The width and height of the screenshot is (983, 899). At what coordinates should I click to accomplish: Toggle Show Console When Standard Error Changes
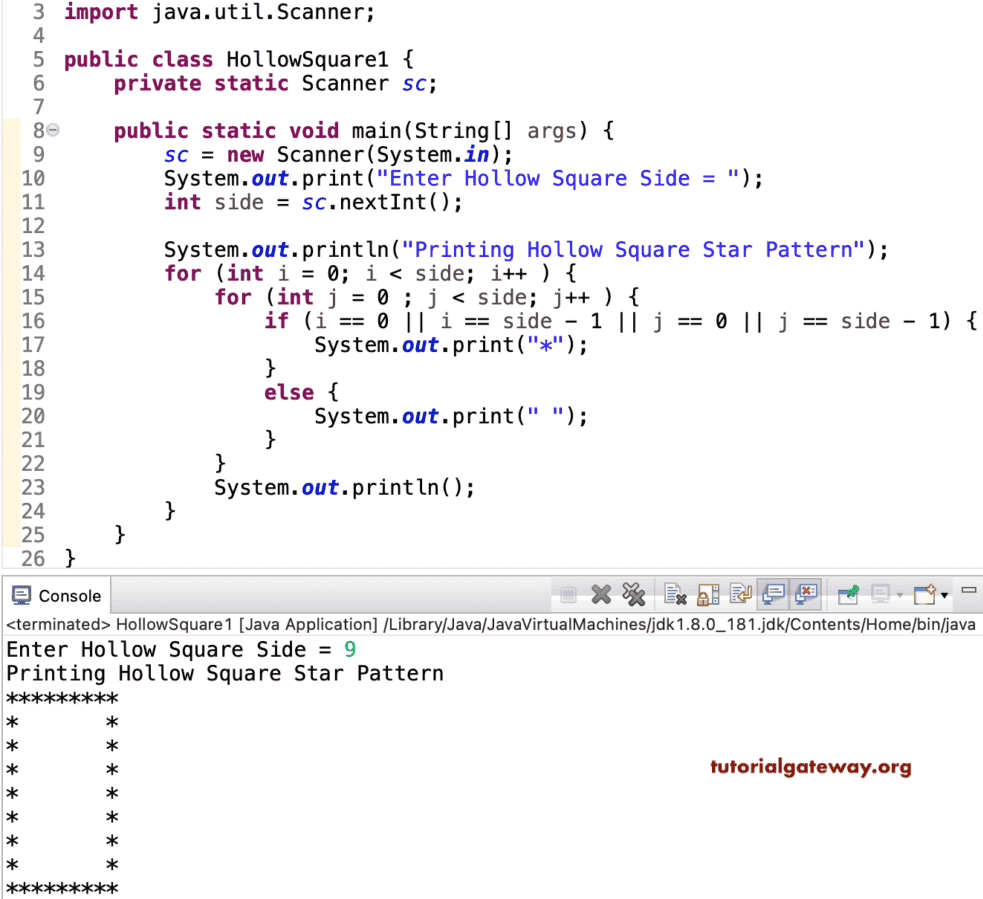pos(807,593)
